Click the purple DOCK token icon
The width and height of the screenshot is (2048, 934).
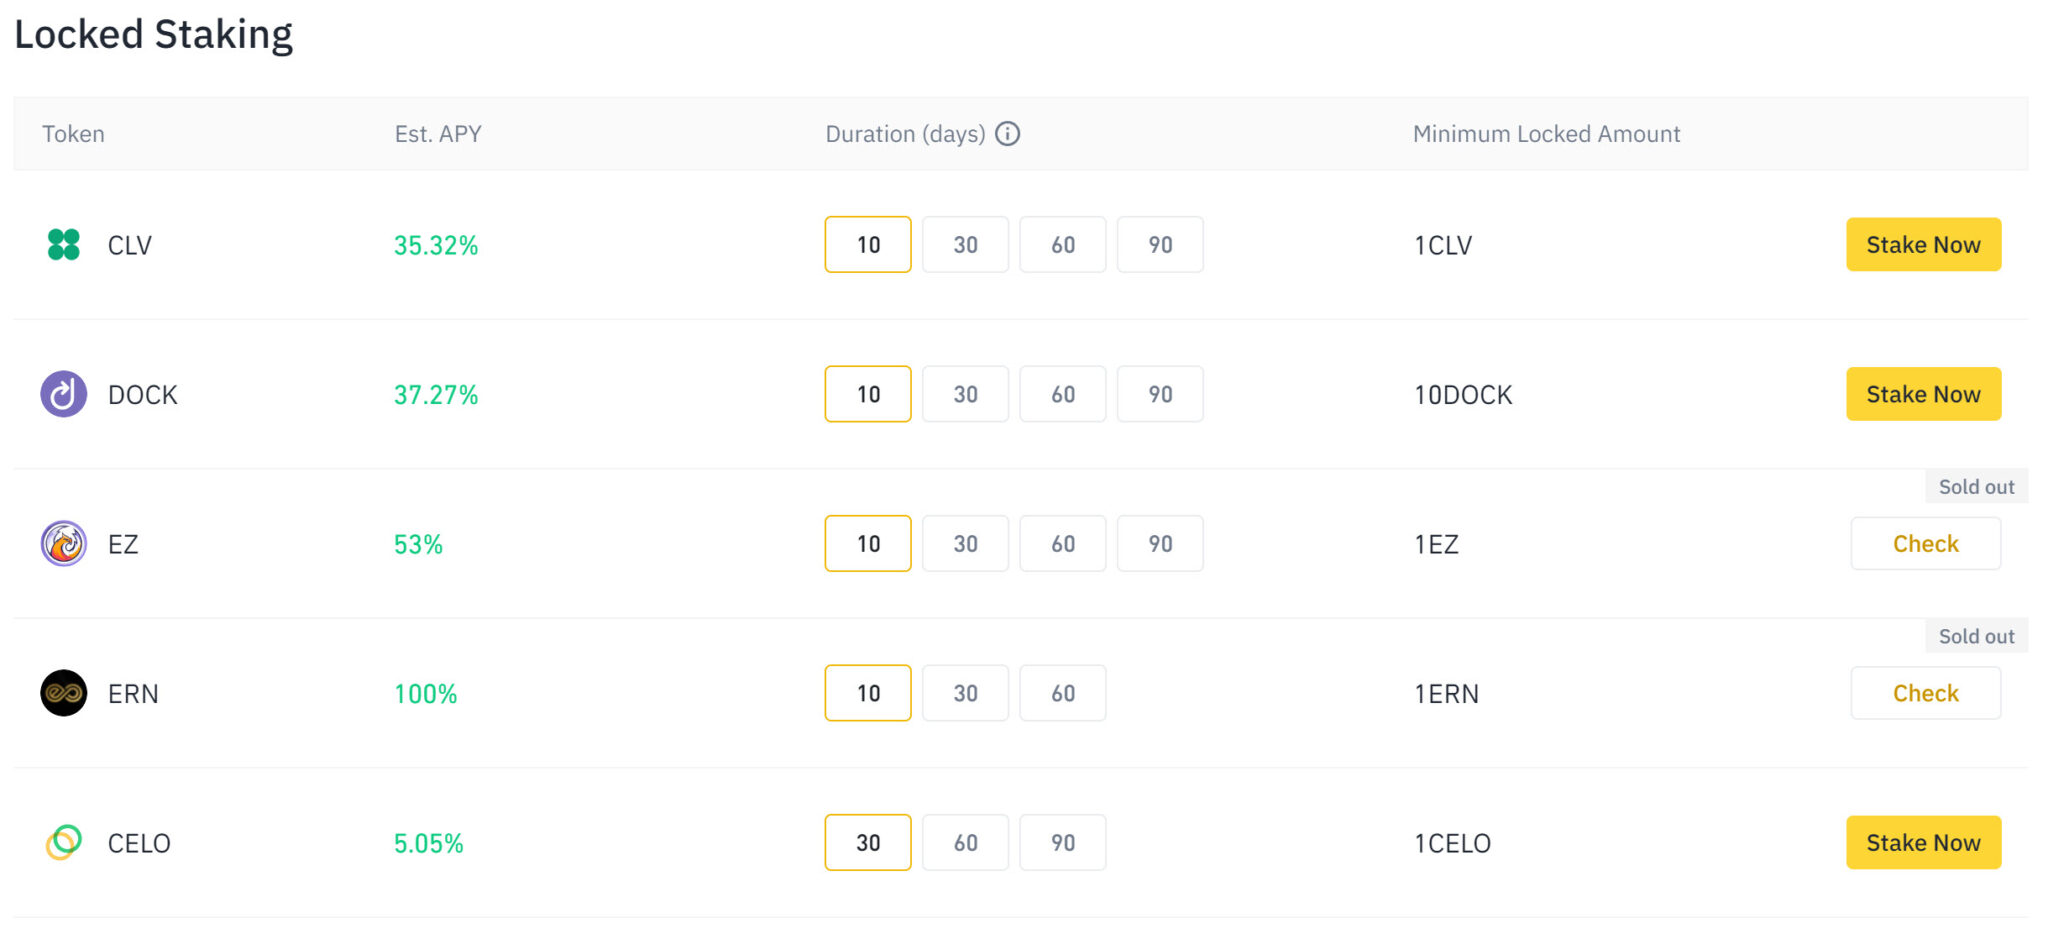pos(64,394)
